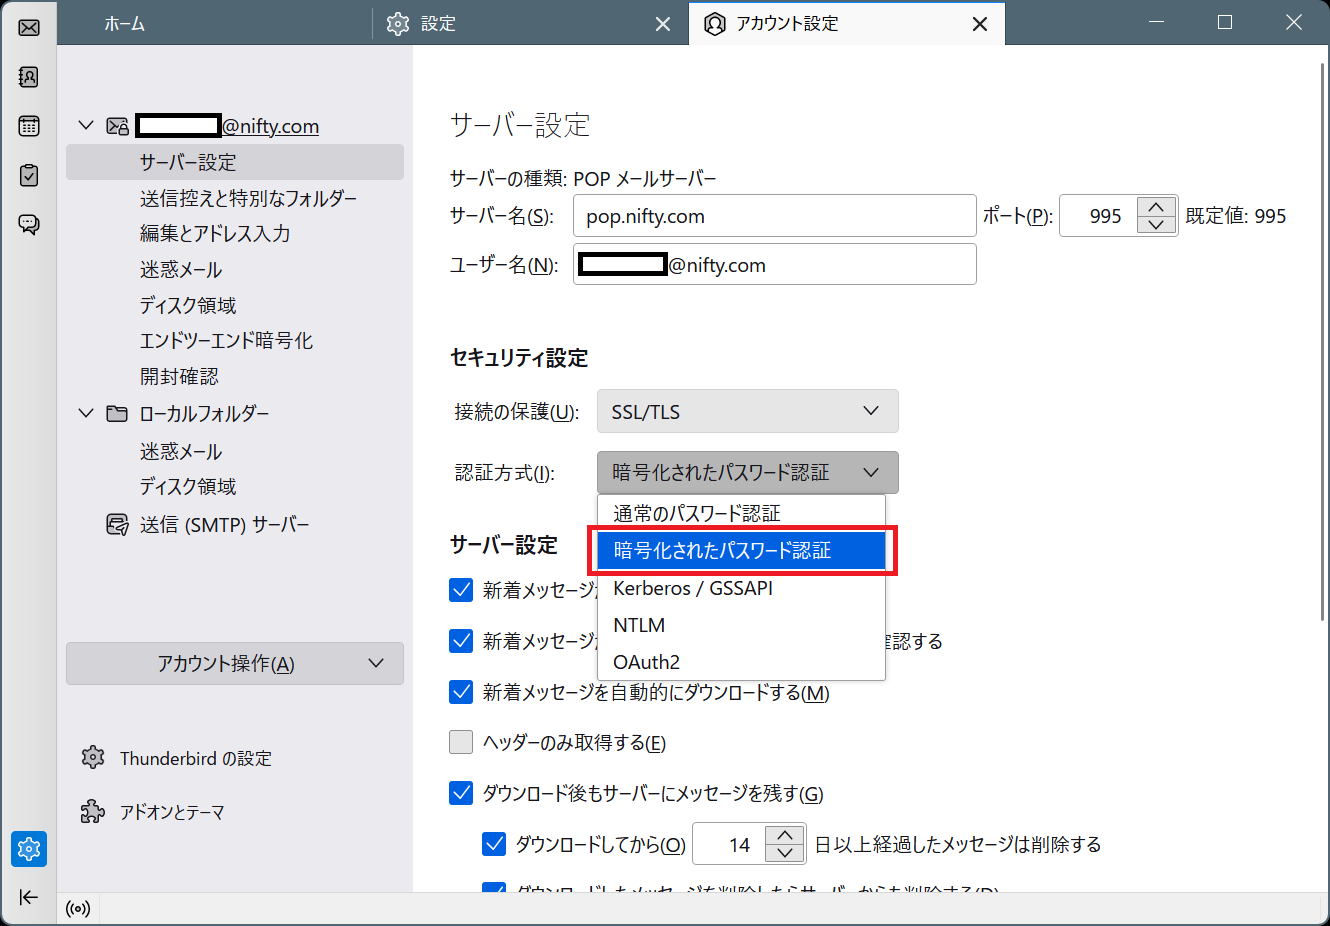Toggle leave messages on server checkbox
Screen dimensions: 1330x926
(x=461, y=793)
